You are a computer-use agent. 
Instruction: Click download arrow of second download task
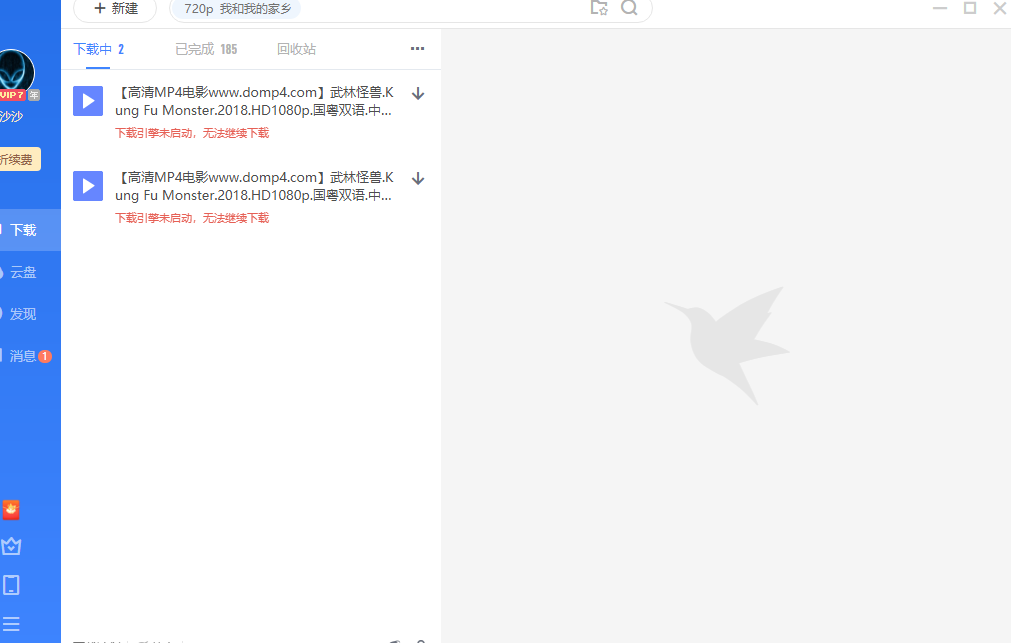point(418,179)
